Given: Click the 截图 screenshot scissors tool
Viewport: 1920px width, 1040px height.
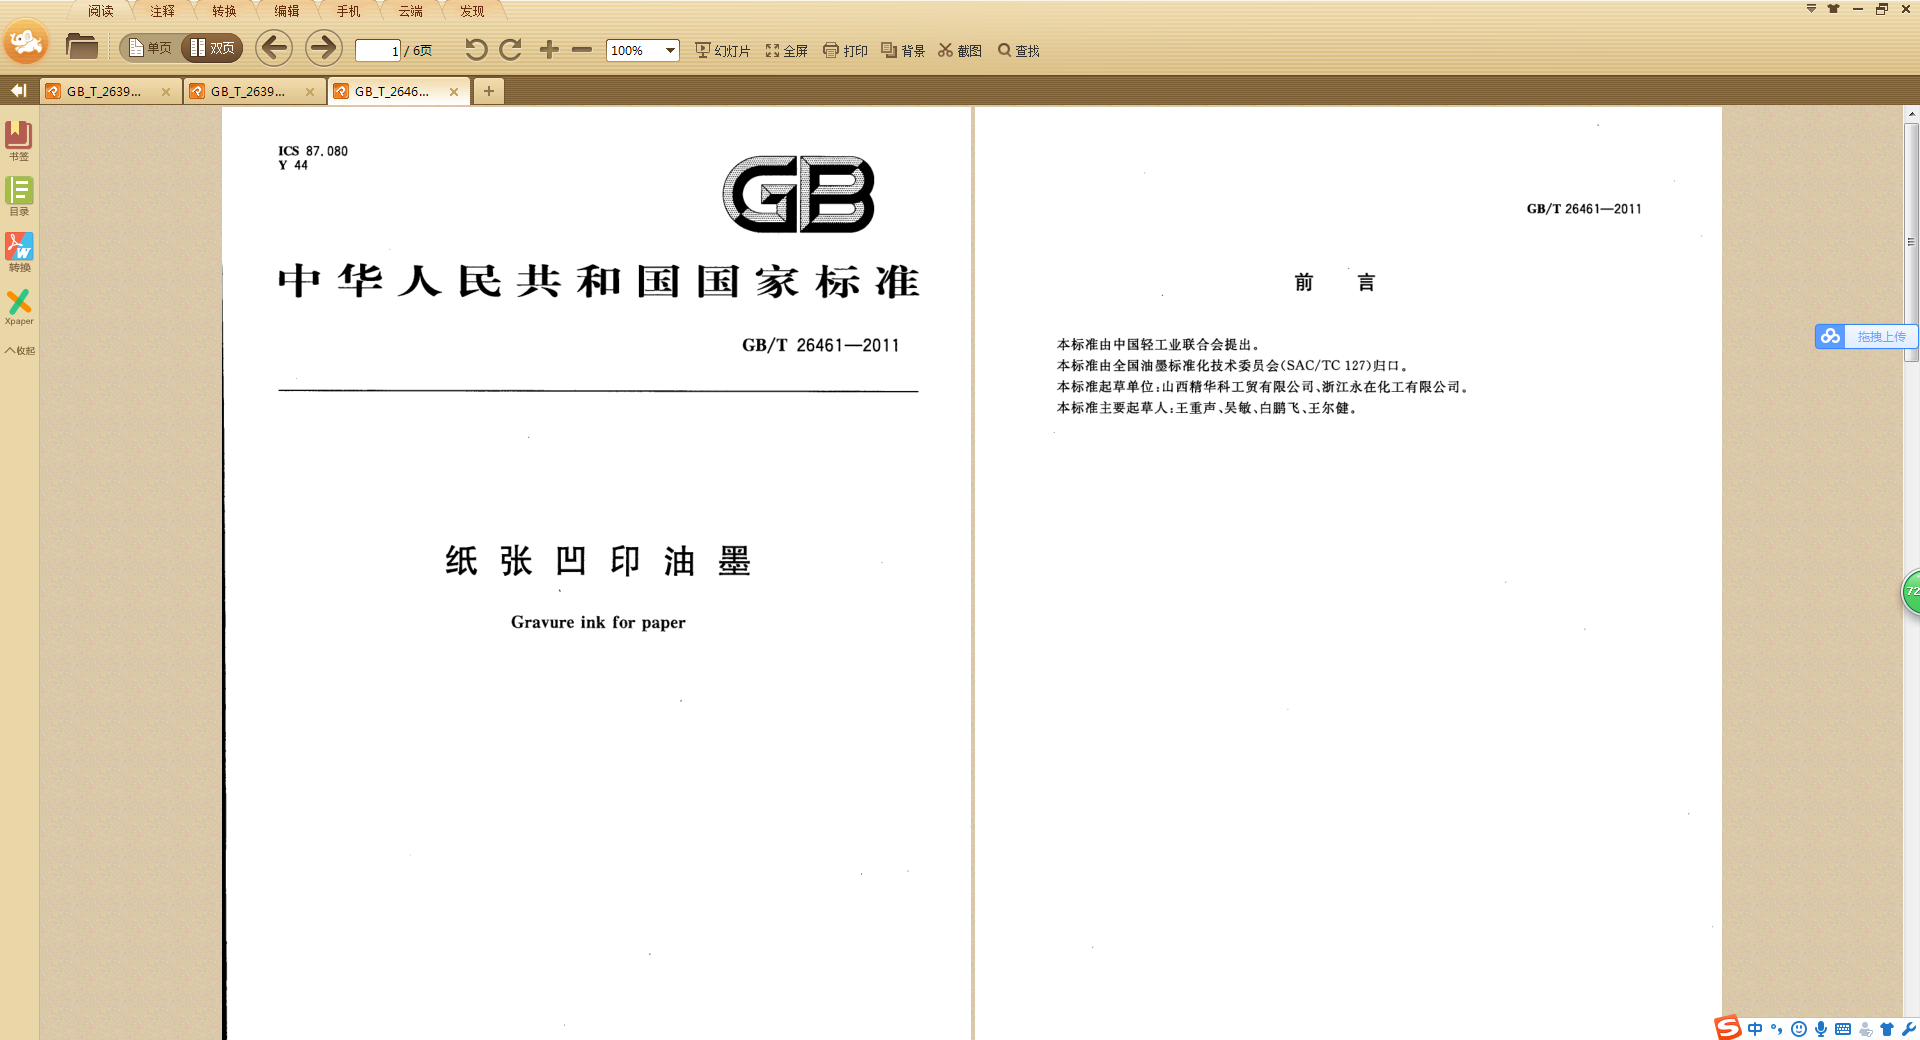Looking at the screenshot, I should tap(960, 51).
